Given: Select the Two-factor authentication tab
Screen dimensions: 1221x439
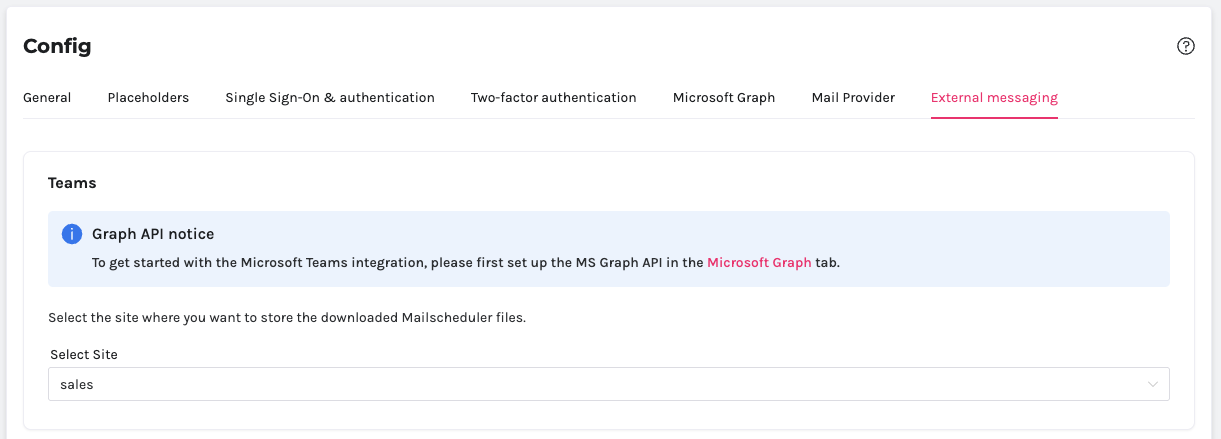Looking at the screenshot, I should coord(553,98).
